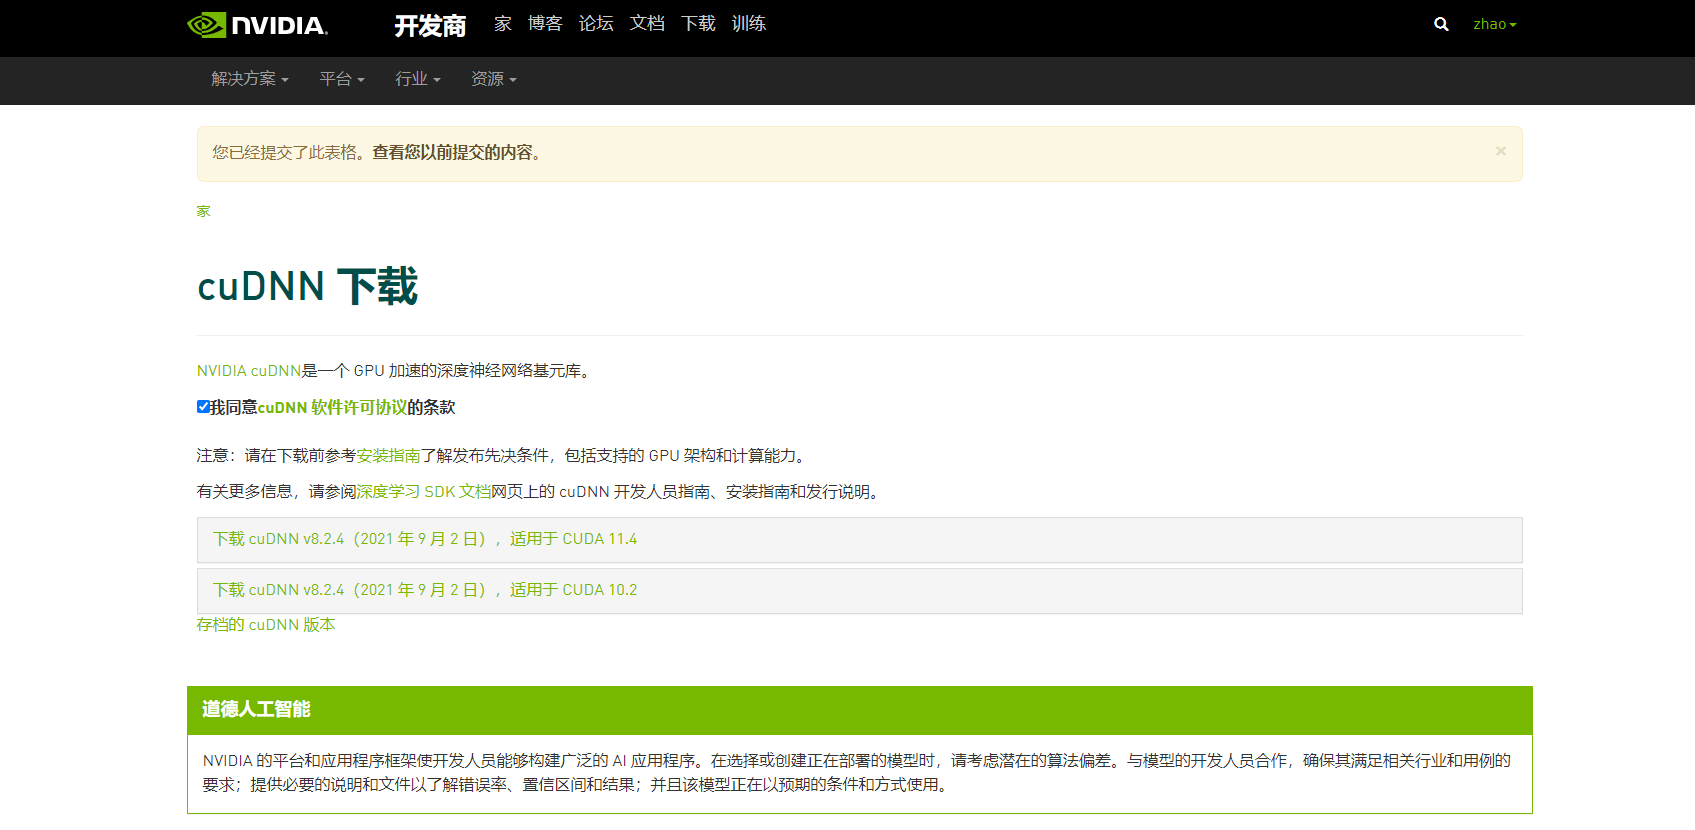Go to 开发商 developer home
The width and height of the screenshot is (1695, 830).
(430, 25)
